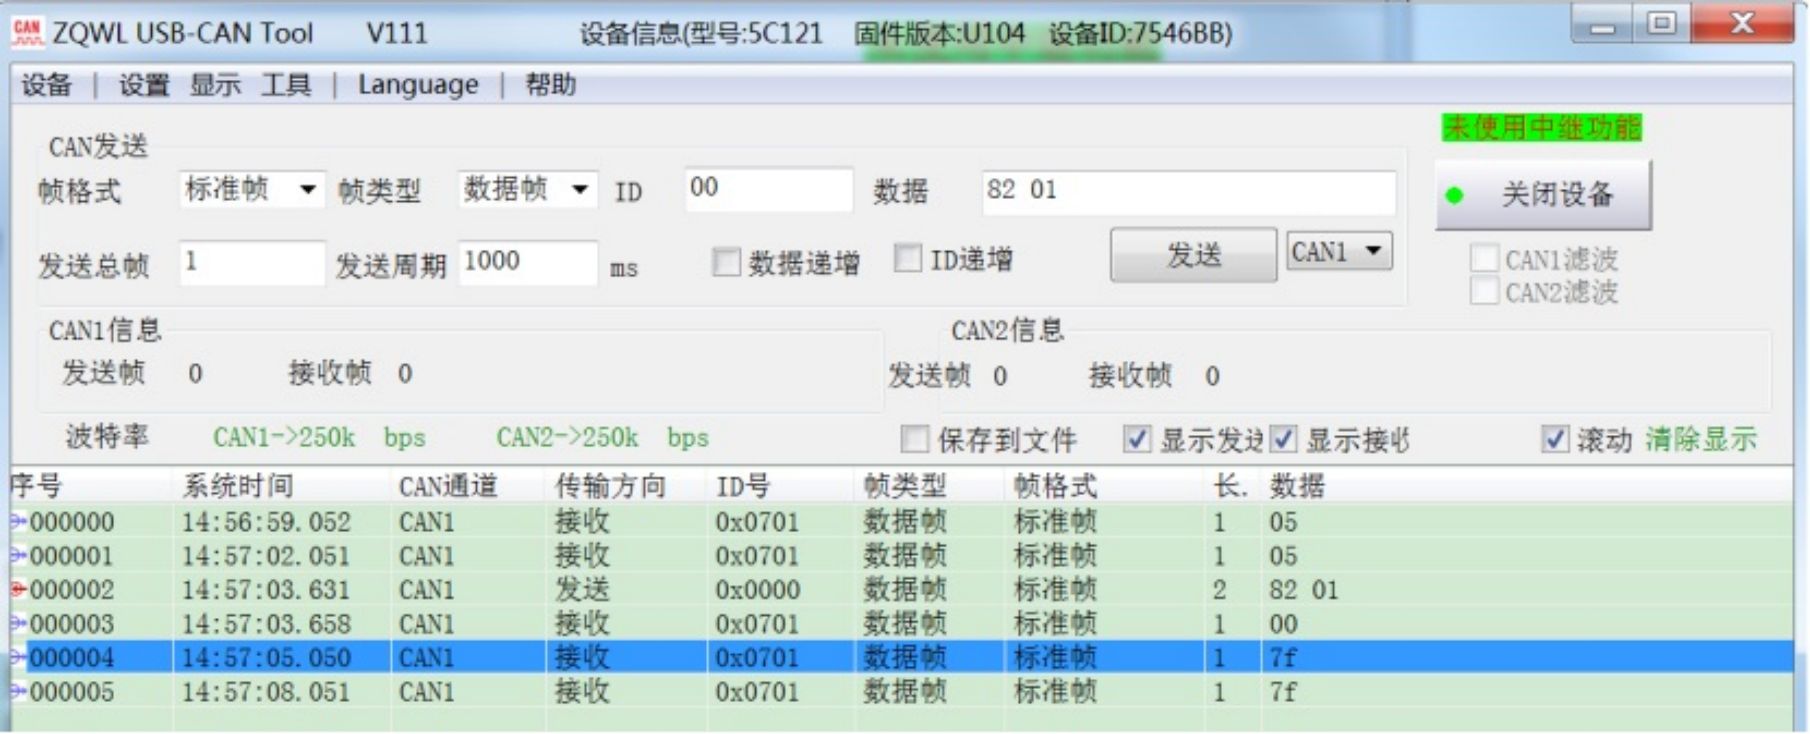This screenshot has width=1810, height=734.
Task: Open the Language menu
Action: click(418, 85)
